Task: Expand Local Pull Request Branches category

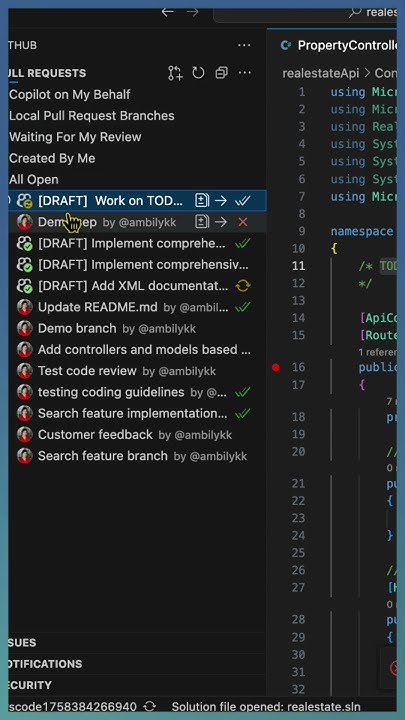Action: pyautogui.click(x=137, y=116)
